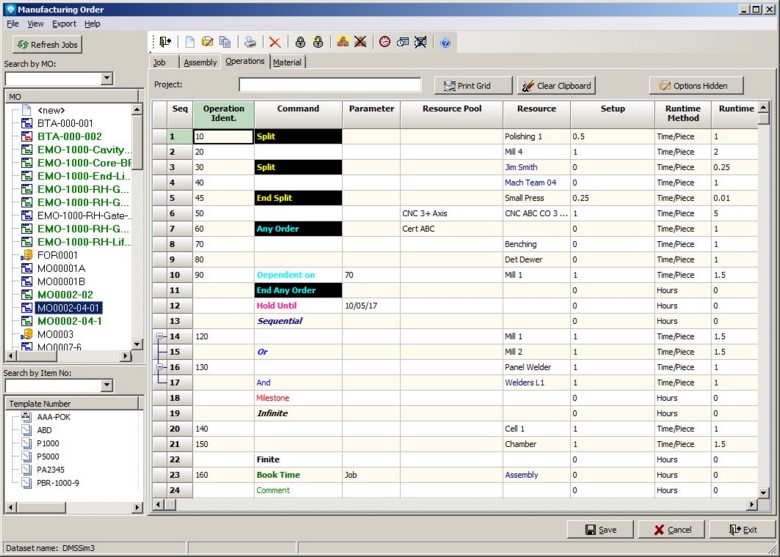Click the copy documents toolbar icon
This screenshot has height=557, width=780.
click(x=225, y=42)
